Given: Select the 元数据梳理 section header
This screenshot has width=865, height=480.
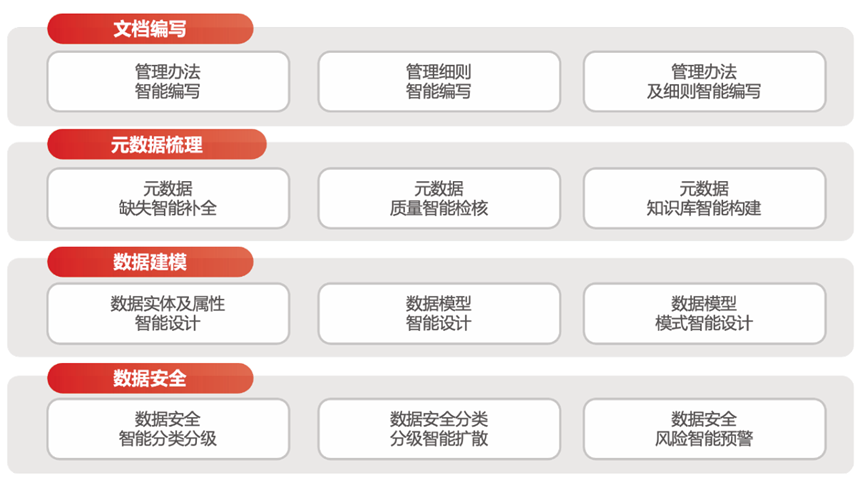Looking at the screenshot, I should (157, 145).
